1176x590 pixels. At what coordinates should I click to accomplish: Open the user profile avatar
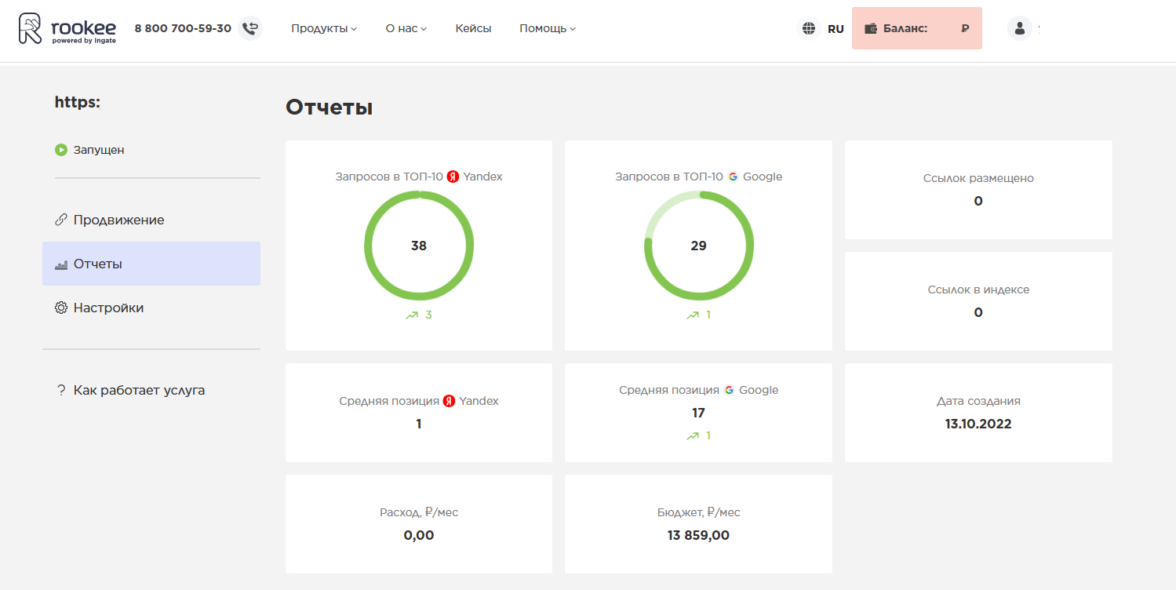pos(1019,29)
